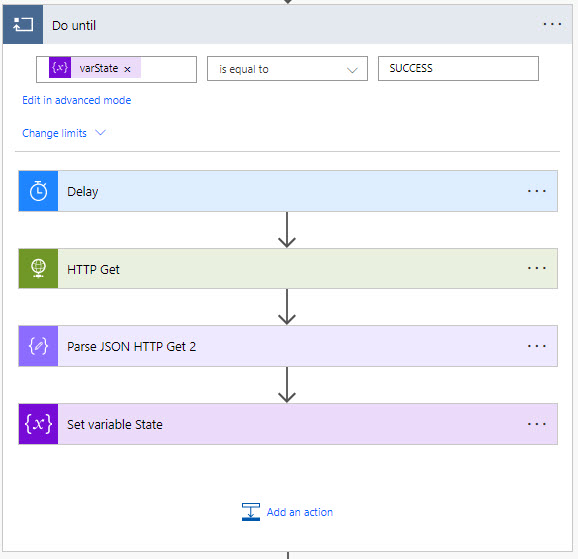
Task: Click the varState variable token icon
Action: pos(60,68)
